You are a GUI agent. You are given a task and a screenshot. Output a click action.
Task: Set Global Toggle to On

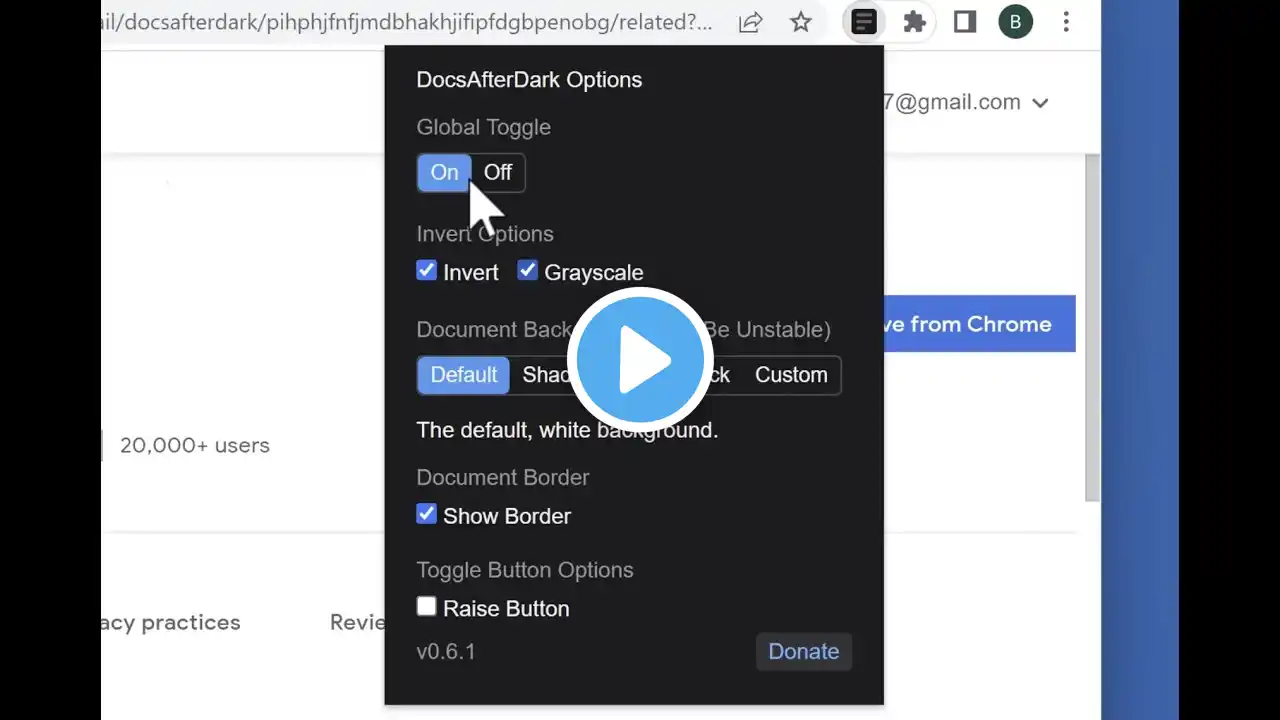click(444, 172)
